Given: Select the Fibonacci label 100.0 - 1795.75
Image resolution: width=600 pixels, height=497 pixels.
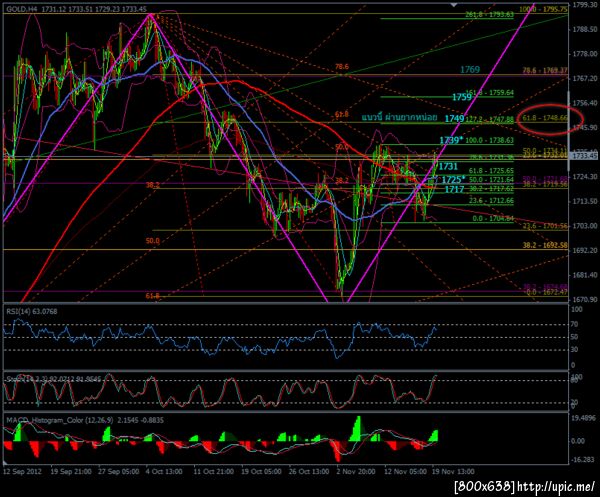Looking at the screenshot, I should click(543, 9).
